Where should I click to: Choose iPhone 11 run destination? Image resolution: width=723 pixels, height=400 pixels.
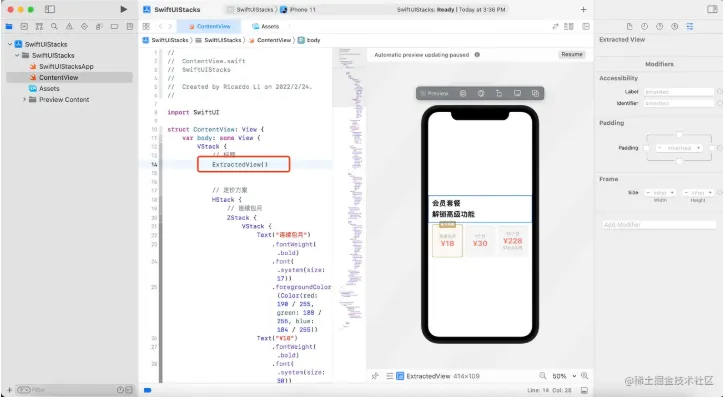[298, 10]
